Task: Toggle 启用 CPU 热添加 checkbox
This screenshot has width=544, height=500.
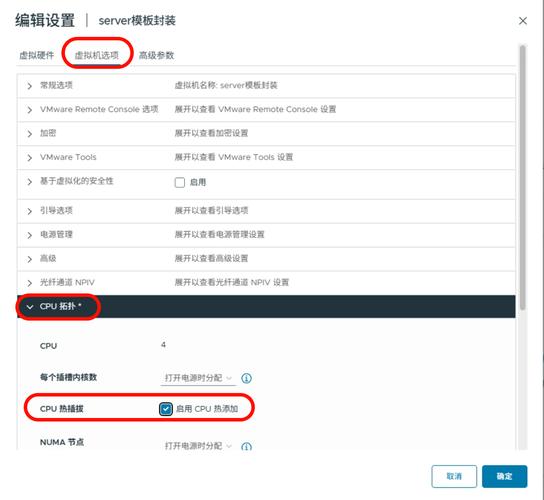Action: tap(166, 409)
